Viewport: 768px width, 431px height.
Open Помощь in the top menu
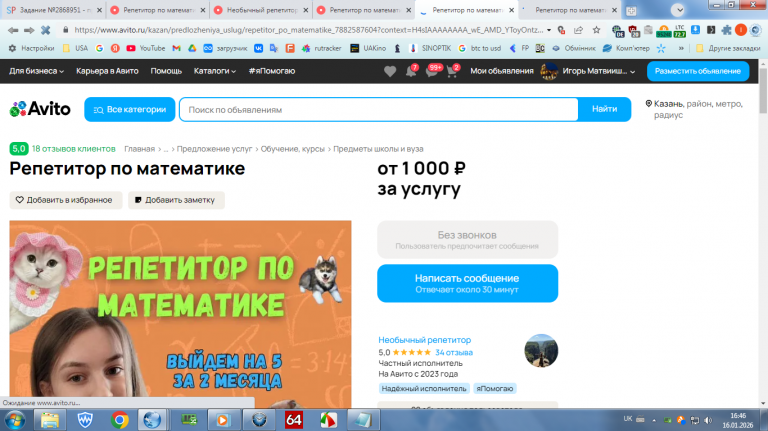(x=166, y=71)
